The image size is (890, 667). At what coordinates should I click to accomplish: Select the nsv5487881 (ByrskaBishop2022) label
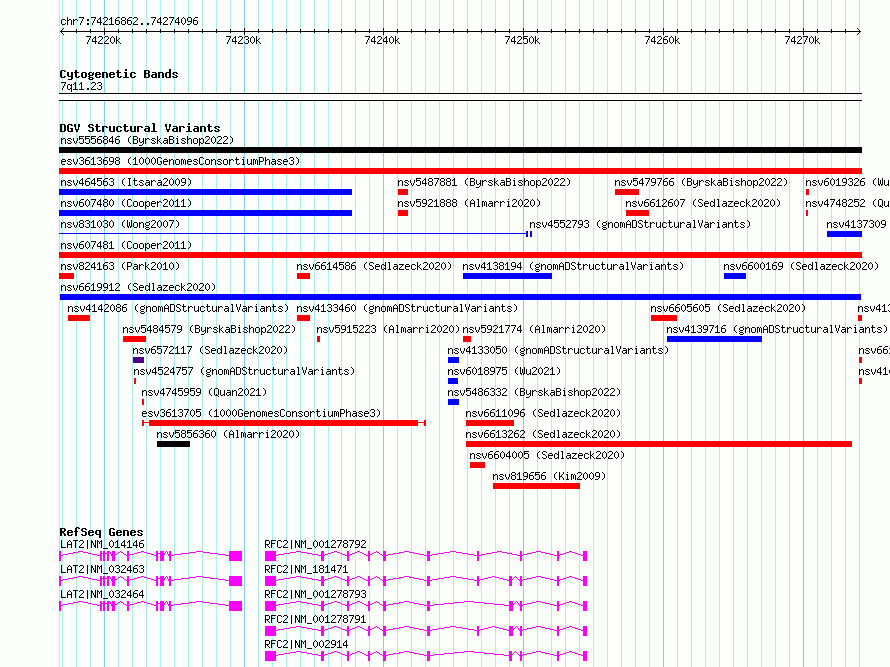(x=484, y=182)
